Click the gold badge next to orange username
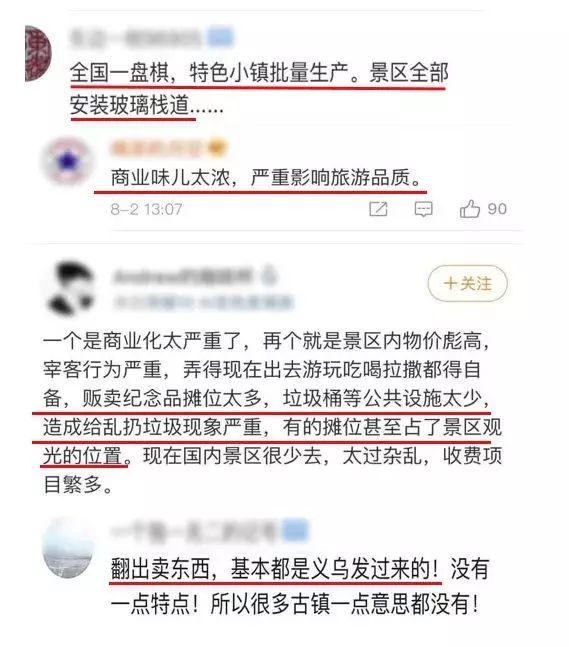 [217, 148]
